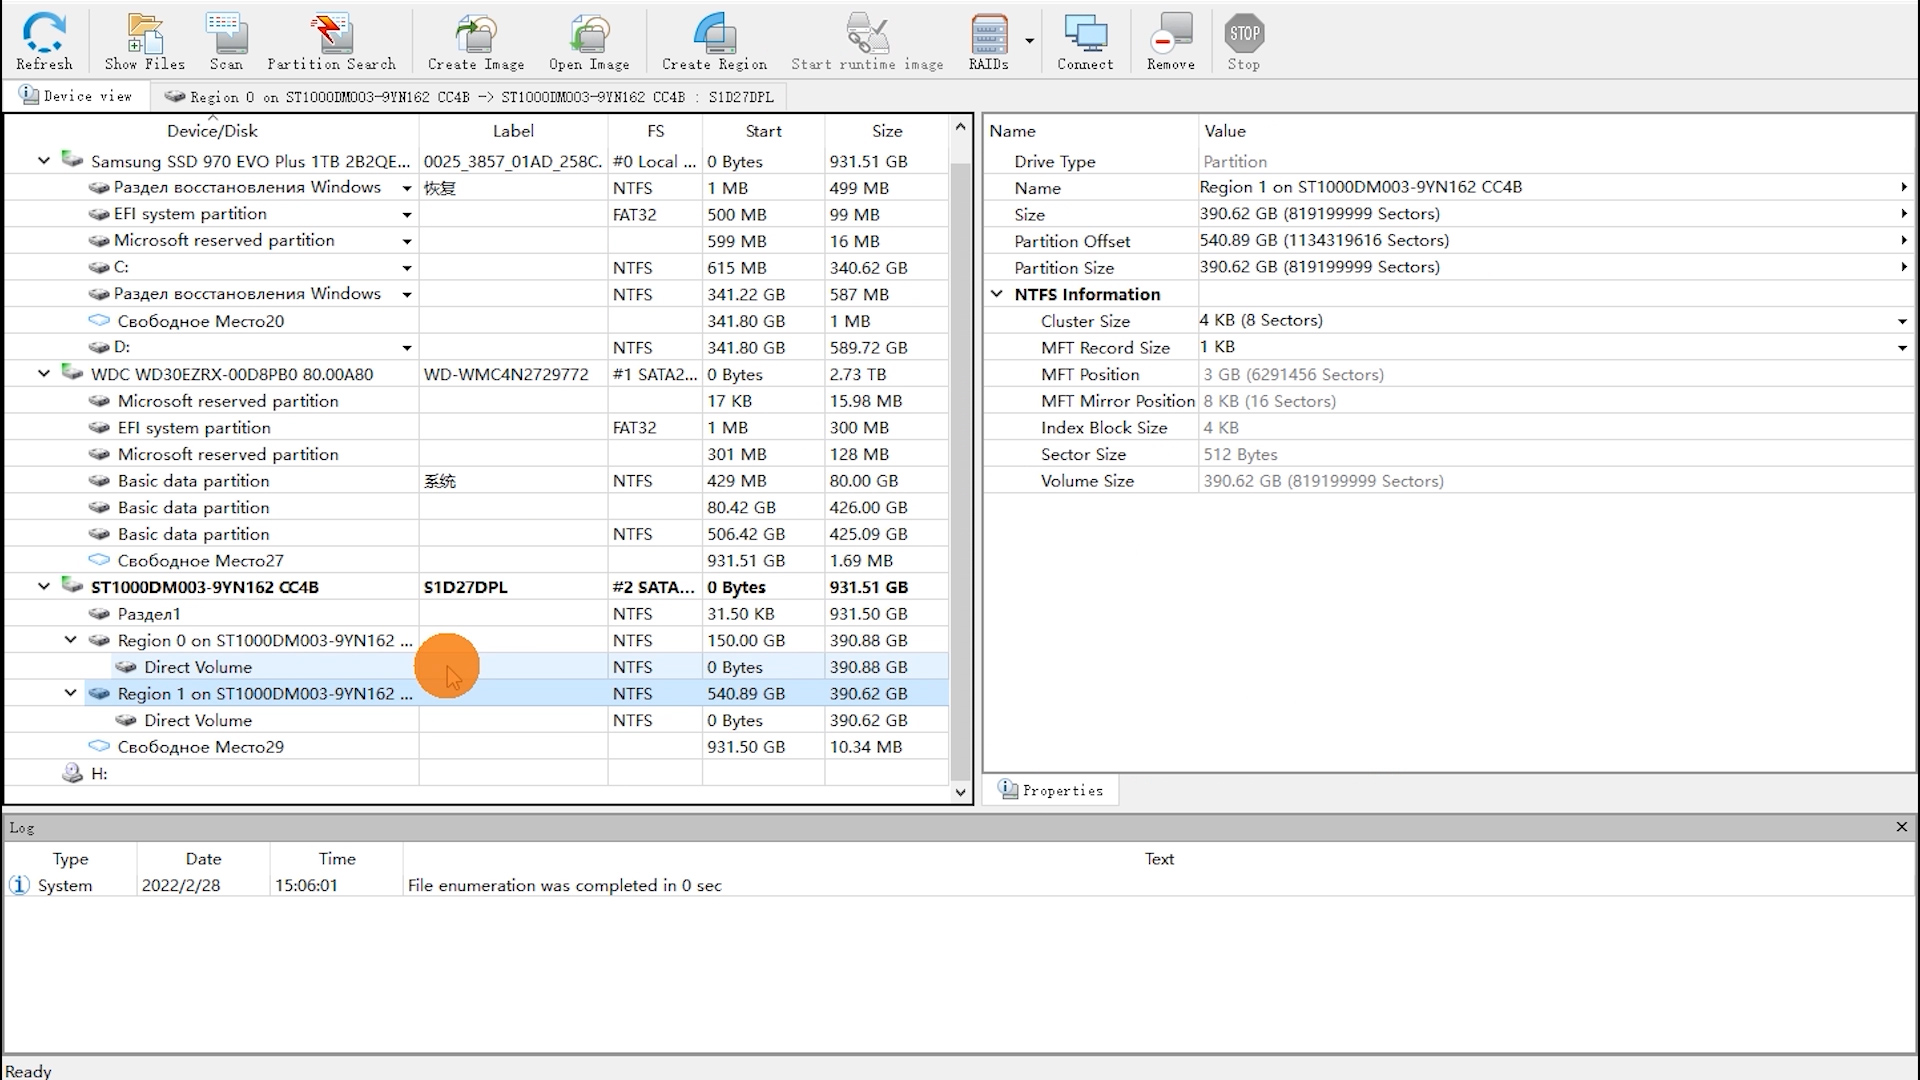Select the Properties tab
The width and height of the screenshot is (1920, 1080).
coord(1051,790)
